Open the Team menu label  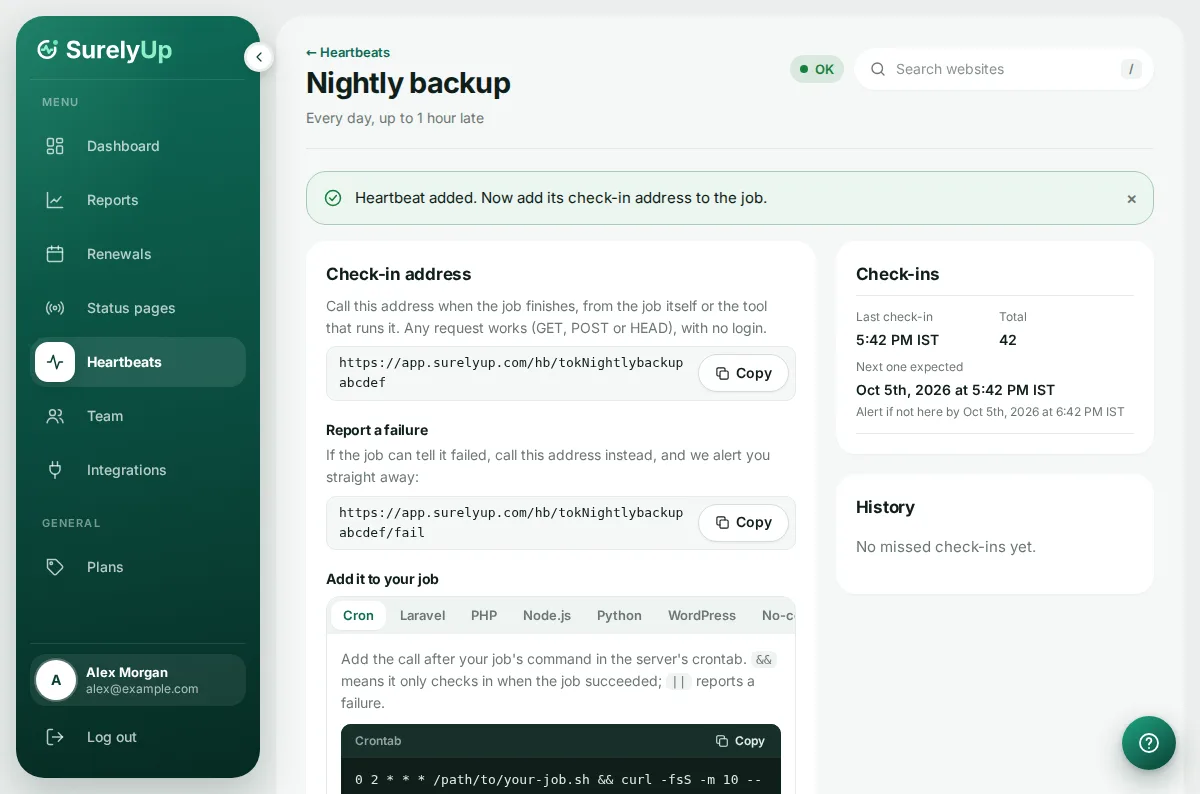[105, 416]
